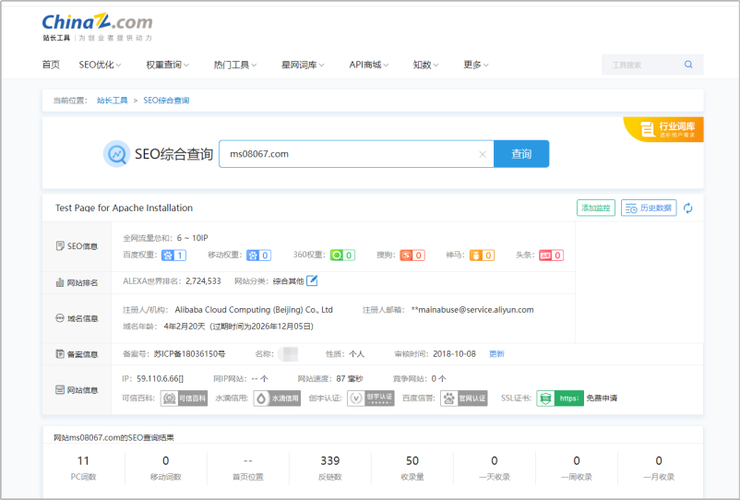The height and width of the screenshot is (500, 740).
Task: Click the Test Page for Apache Installation title
Action: 124,208
